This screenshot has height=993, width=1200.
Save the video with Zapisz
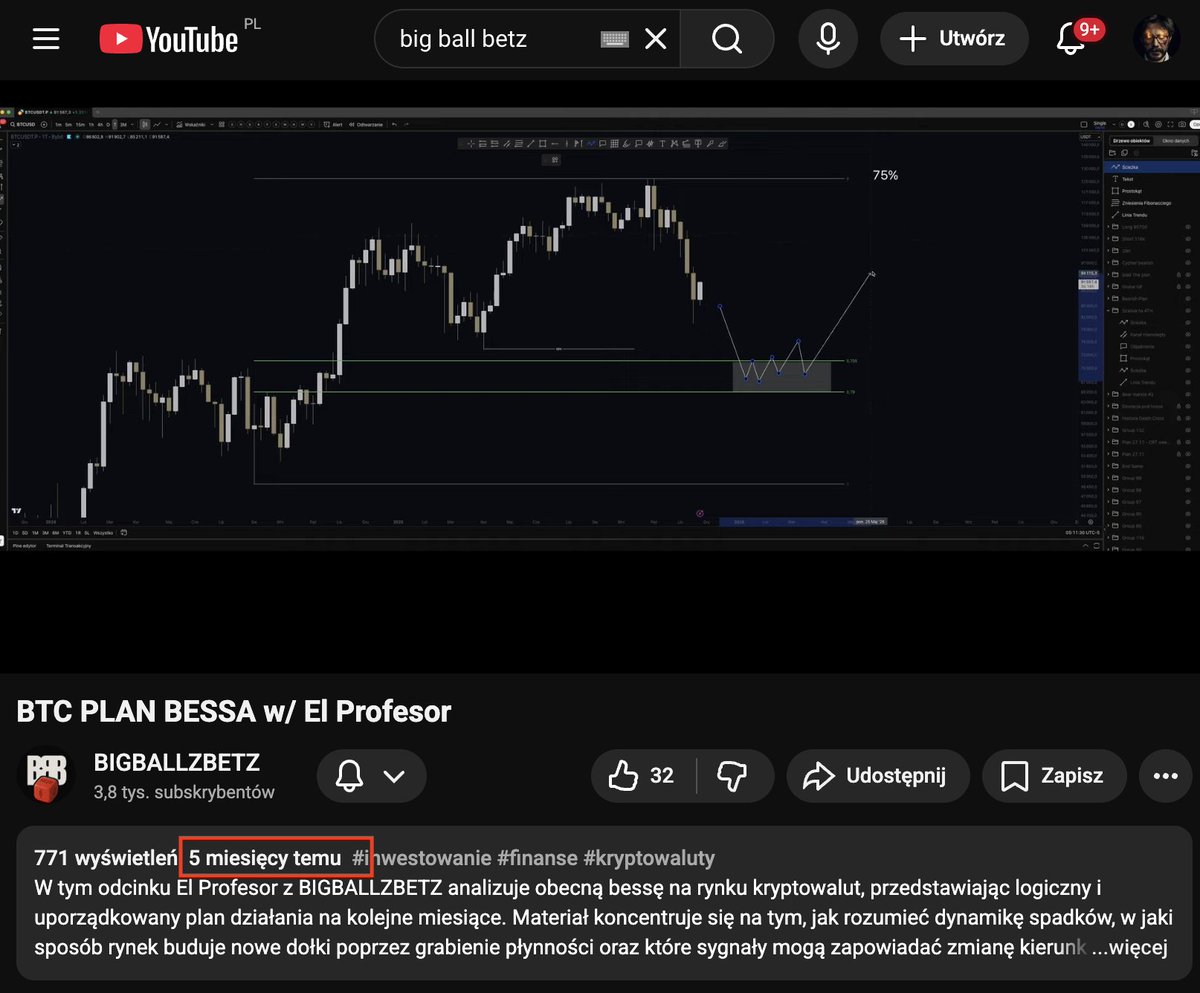tap(1054, 776)
